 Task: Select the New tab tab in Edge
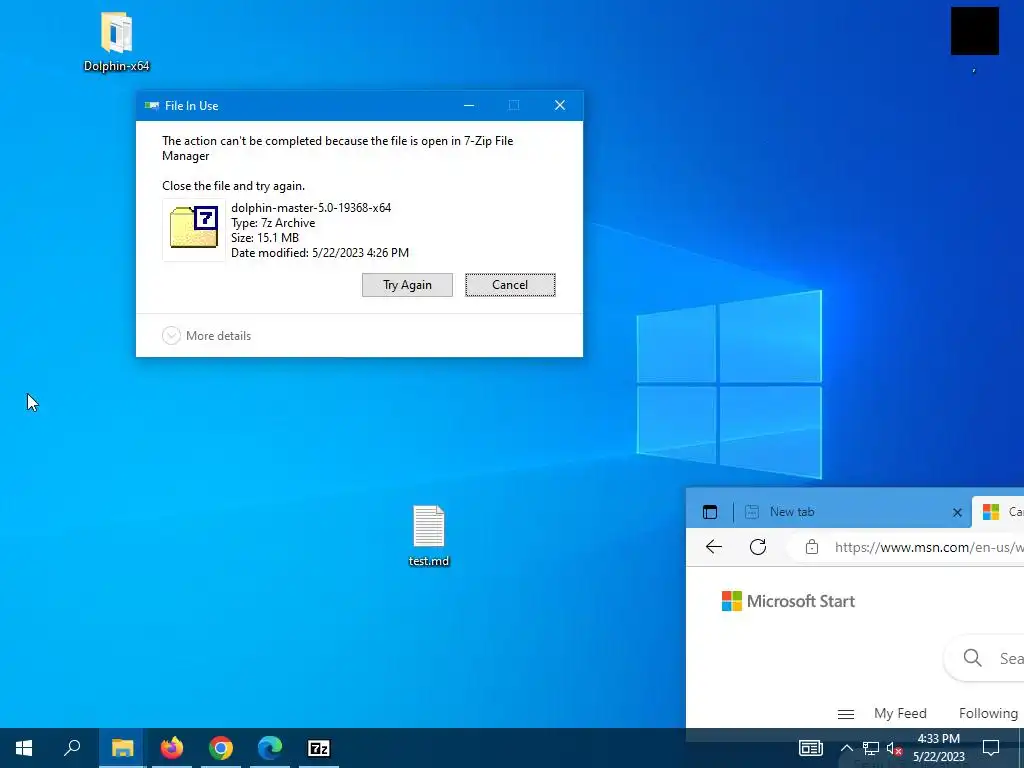tap(853, 512)
